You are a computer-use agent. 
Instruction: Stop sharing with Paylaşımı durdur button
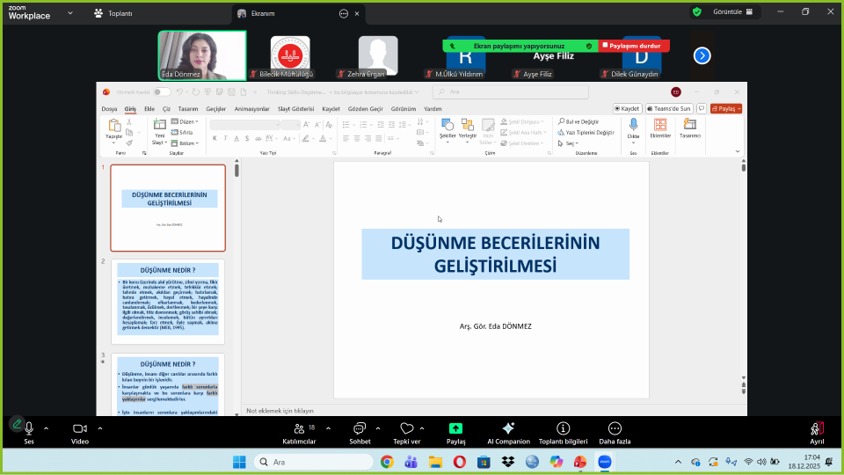(635, 46)
